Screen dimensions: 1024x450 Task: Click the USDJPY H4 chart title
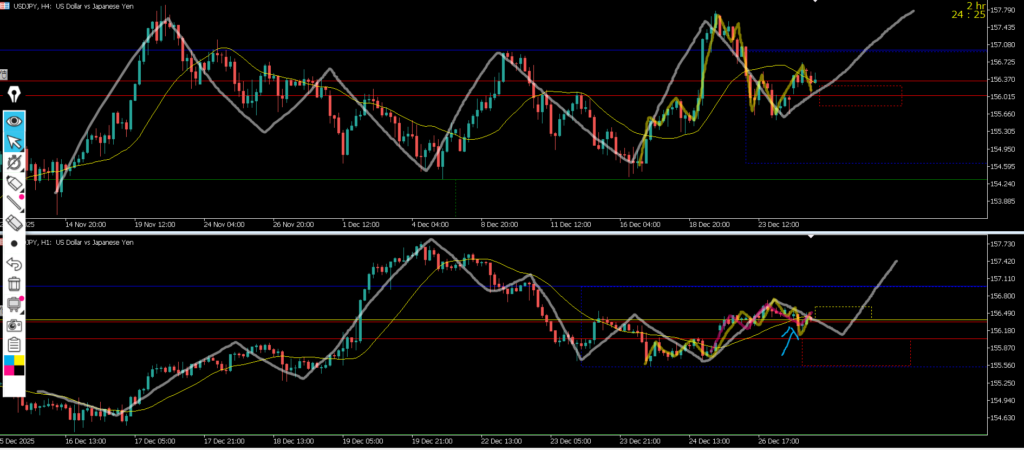coord(70,6)
